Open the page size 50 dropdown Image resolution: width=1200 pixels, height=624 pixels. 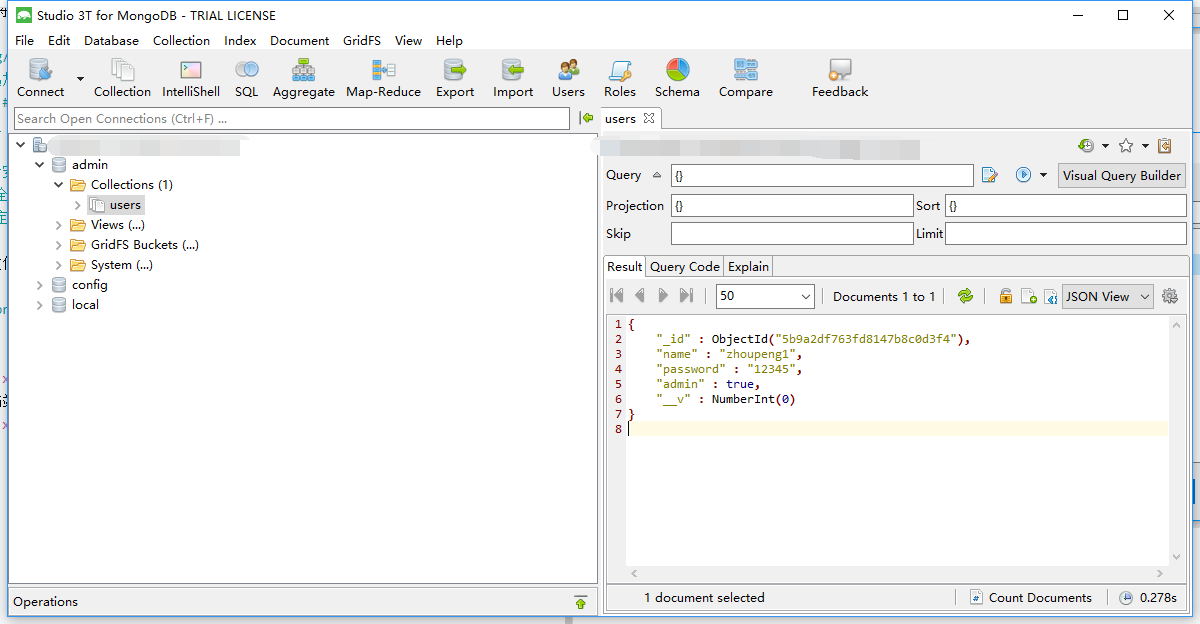766,296
